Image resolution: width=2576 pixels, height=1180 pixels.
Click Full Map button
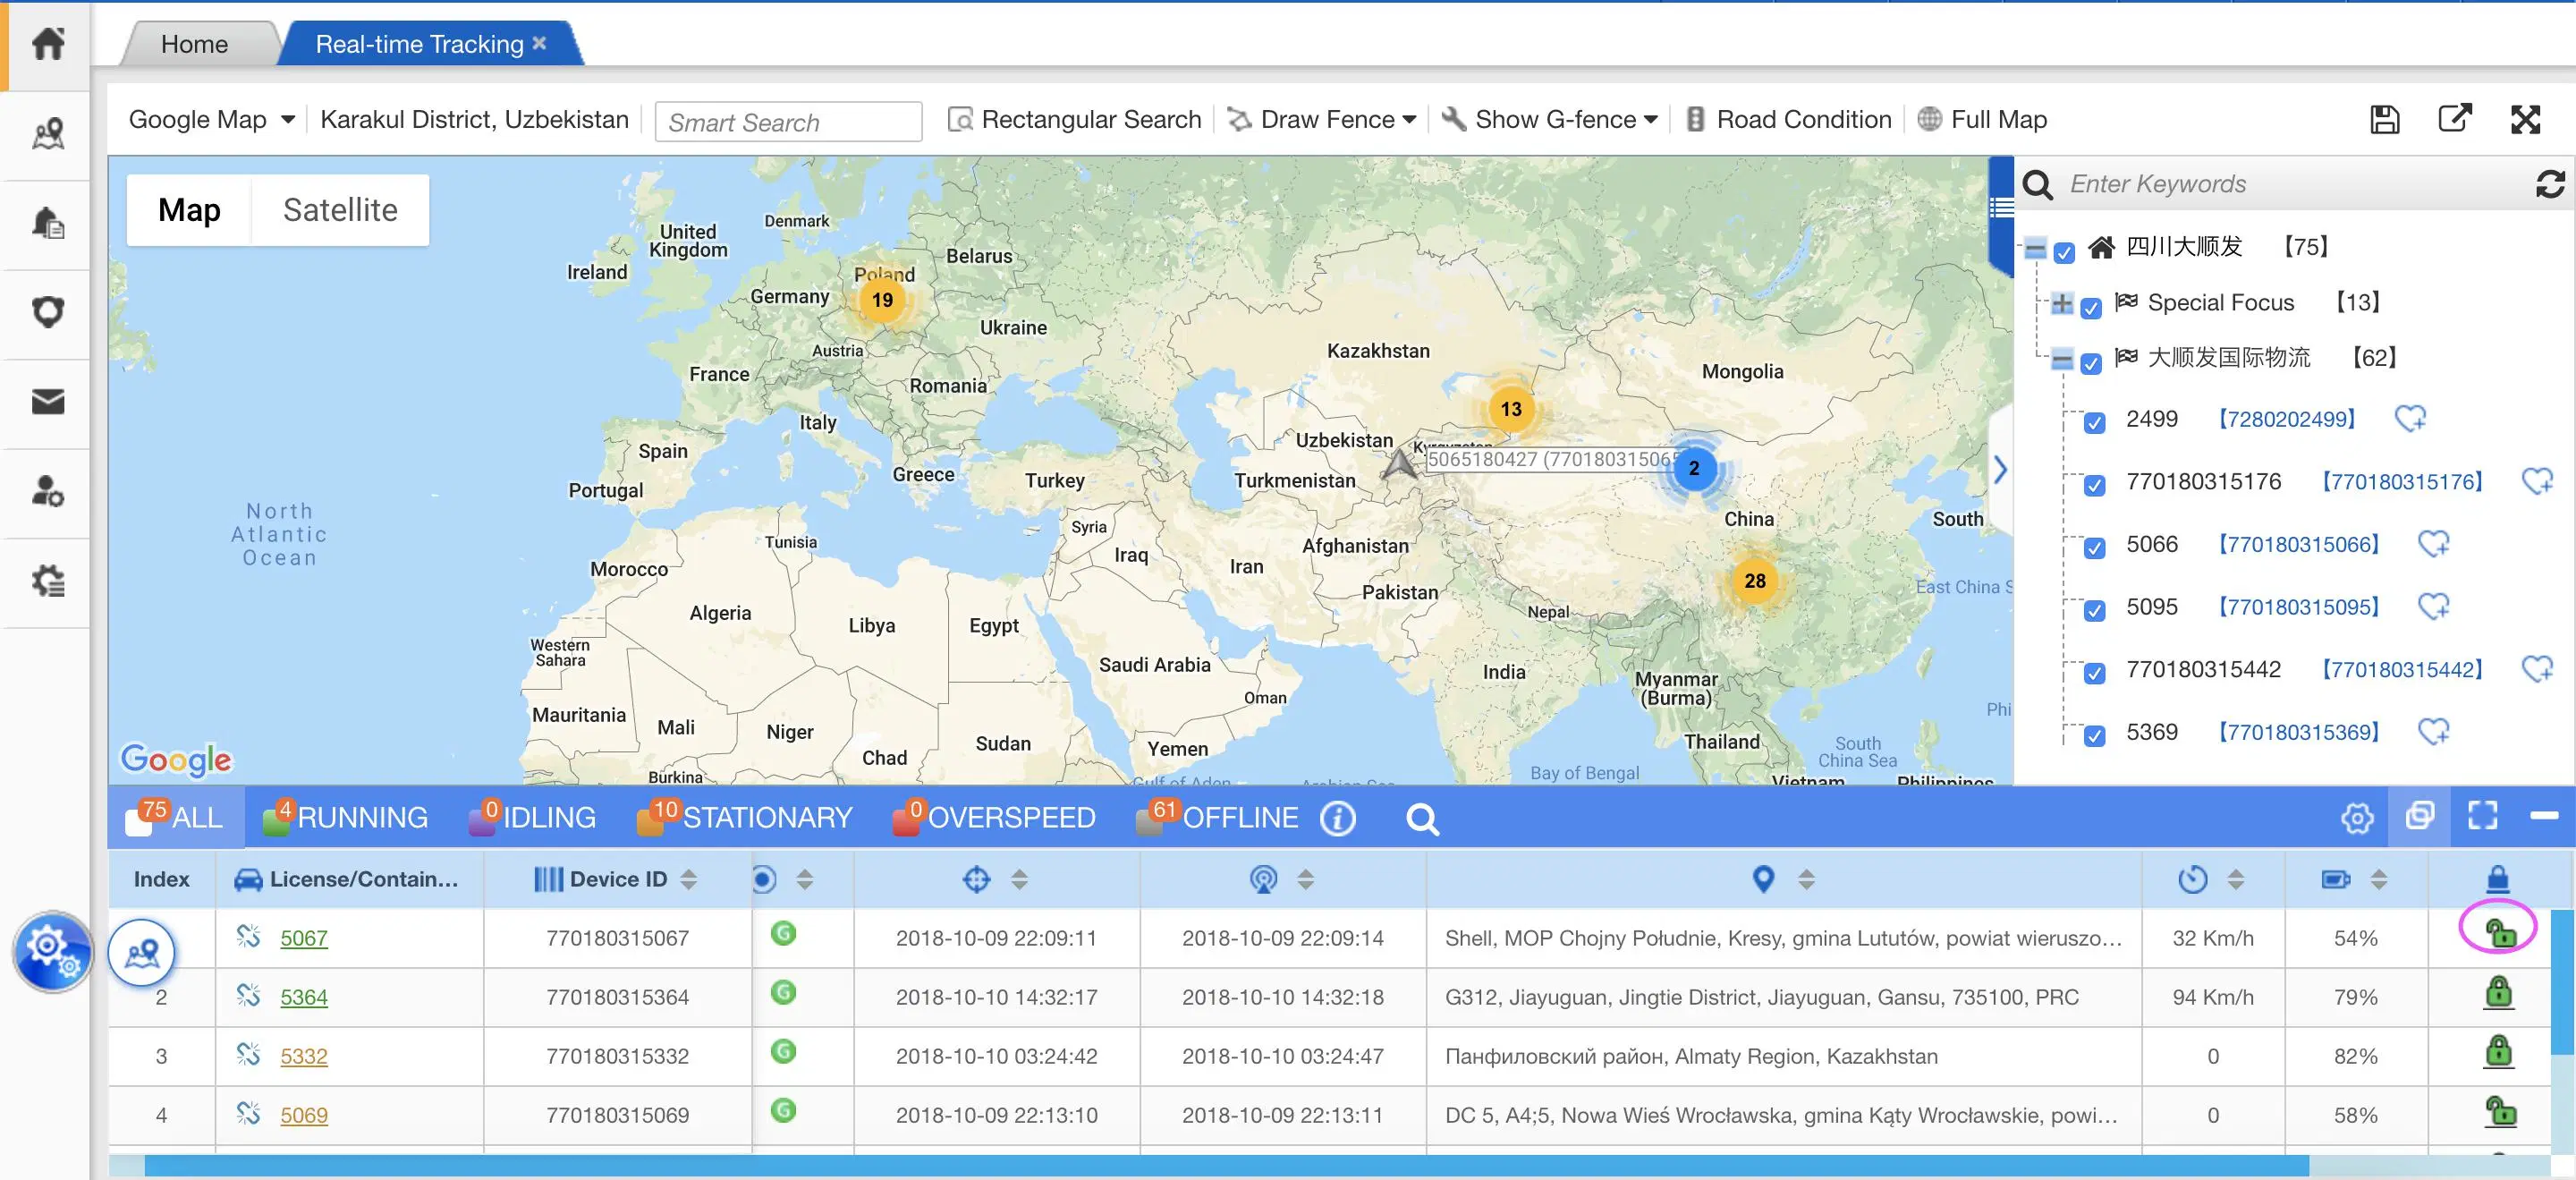(x=1982, y=119)
